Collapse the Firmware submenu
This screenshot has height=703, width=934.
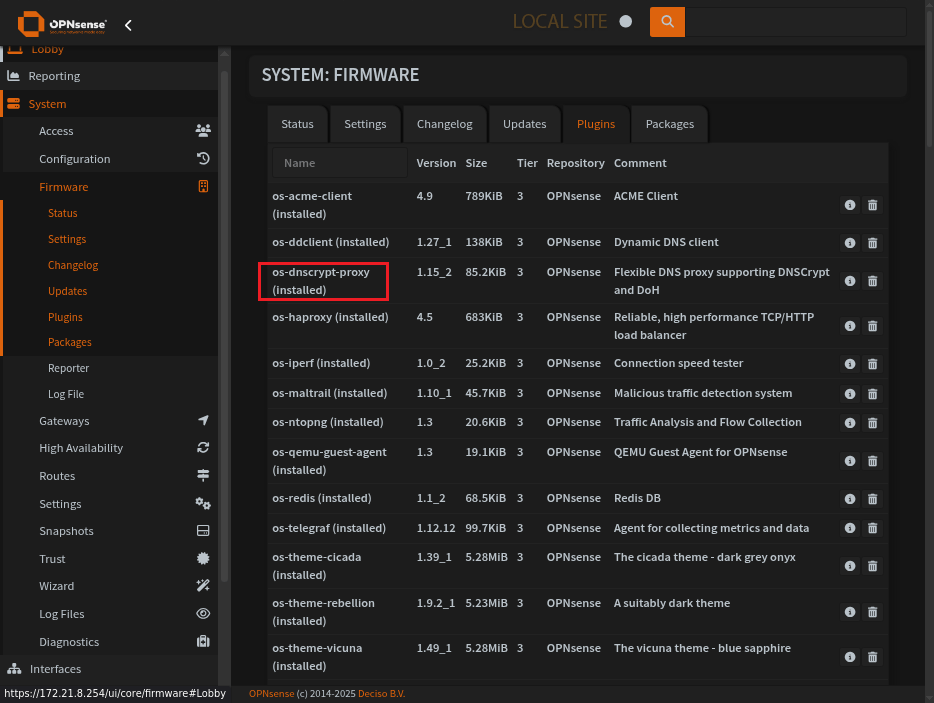(x=110, y=187)
